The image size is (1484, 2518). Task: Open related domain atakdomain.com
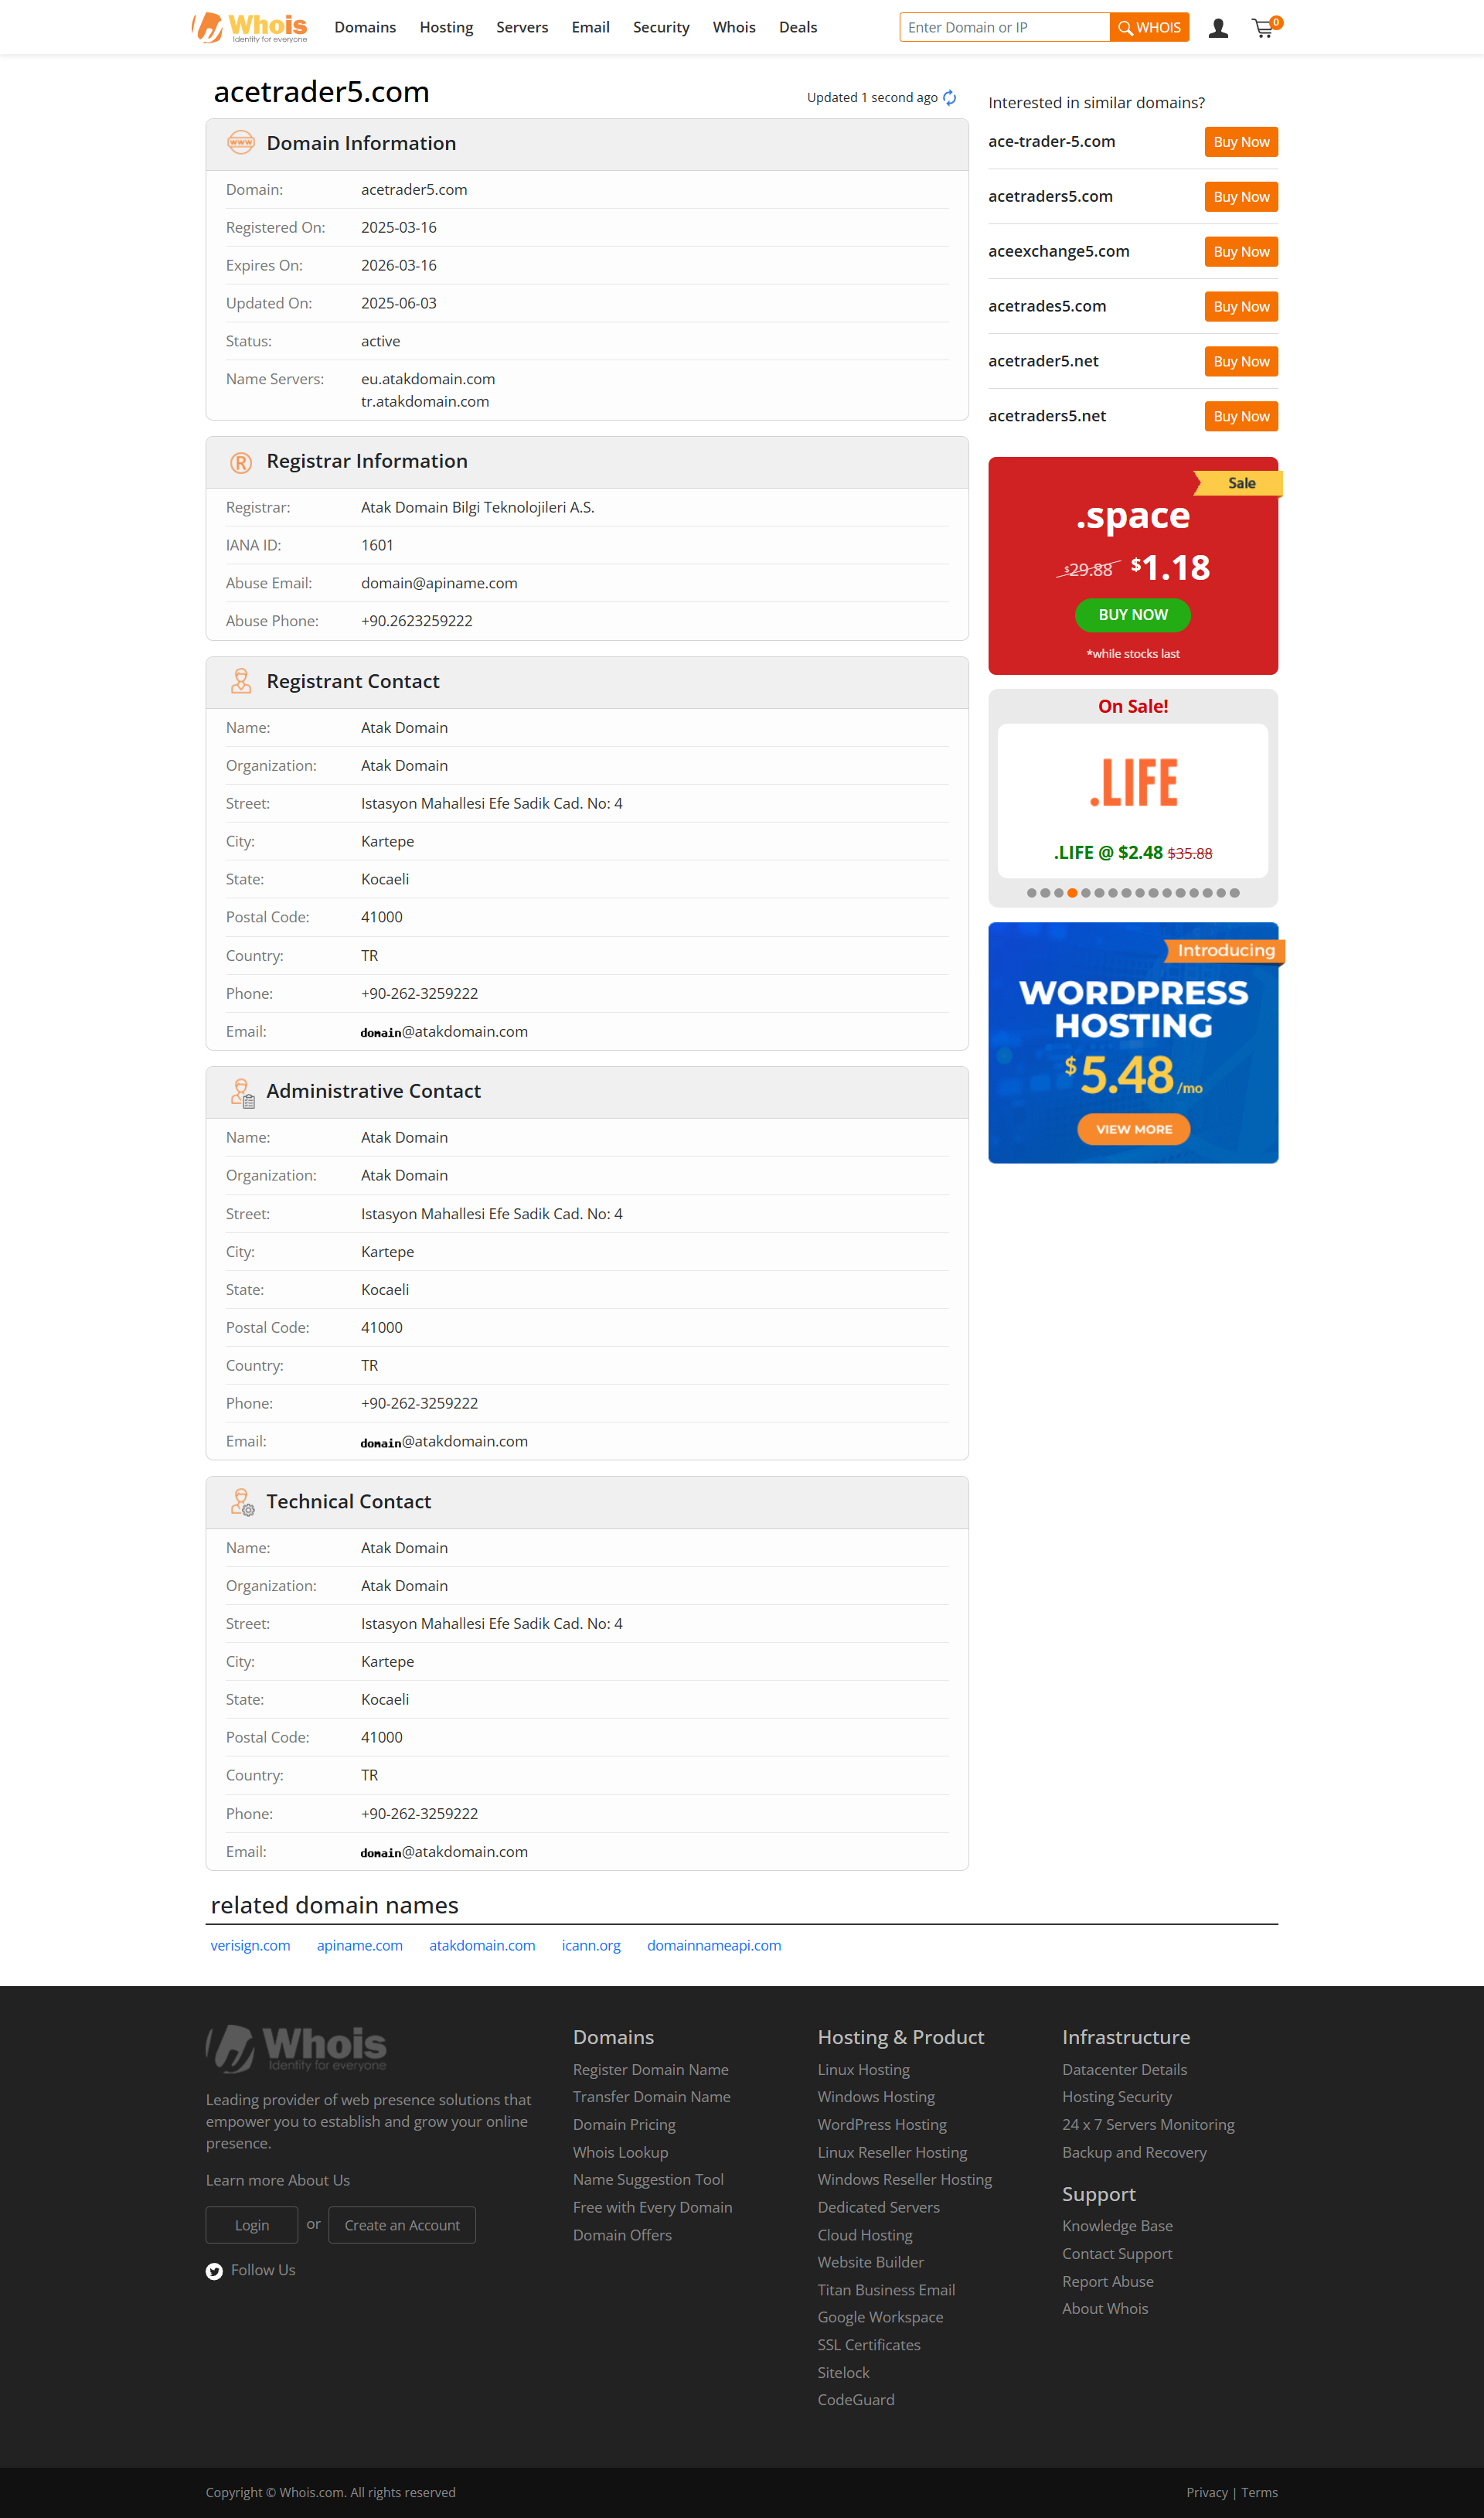coord(482,1945)
